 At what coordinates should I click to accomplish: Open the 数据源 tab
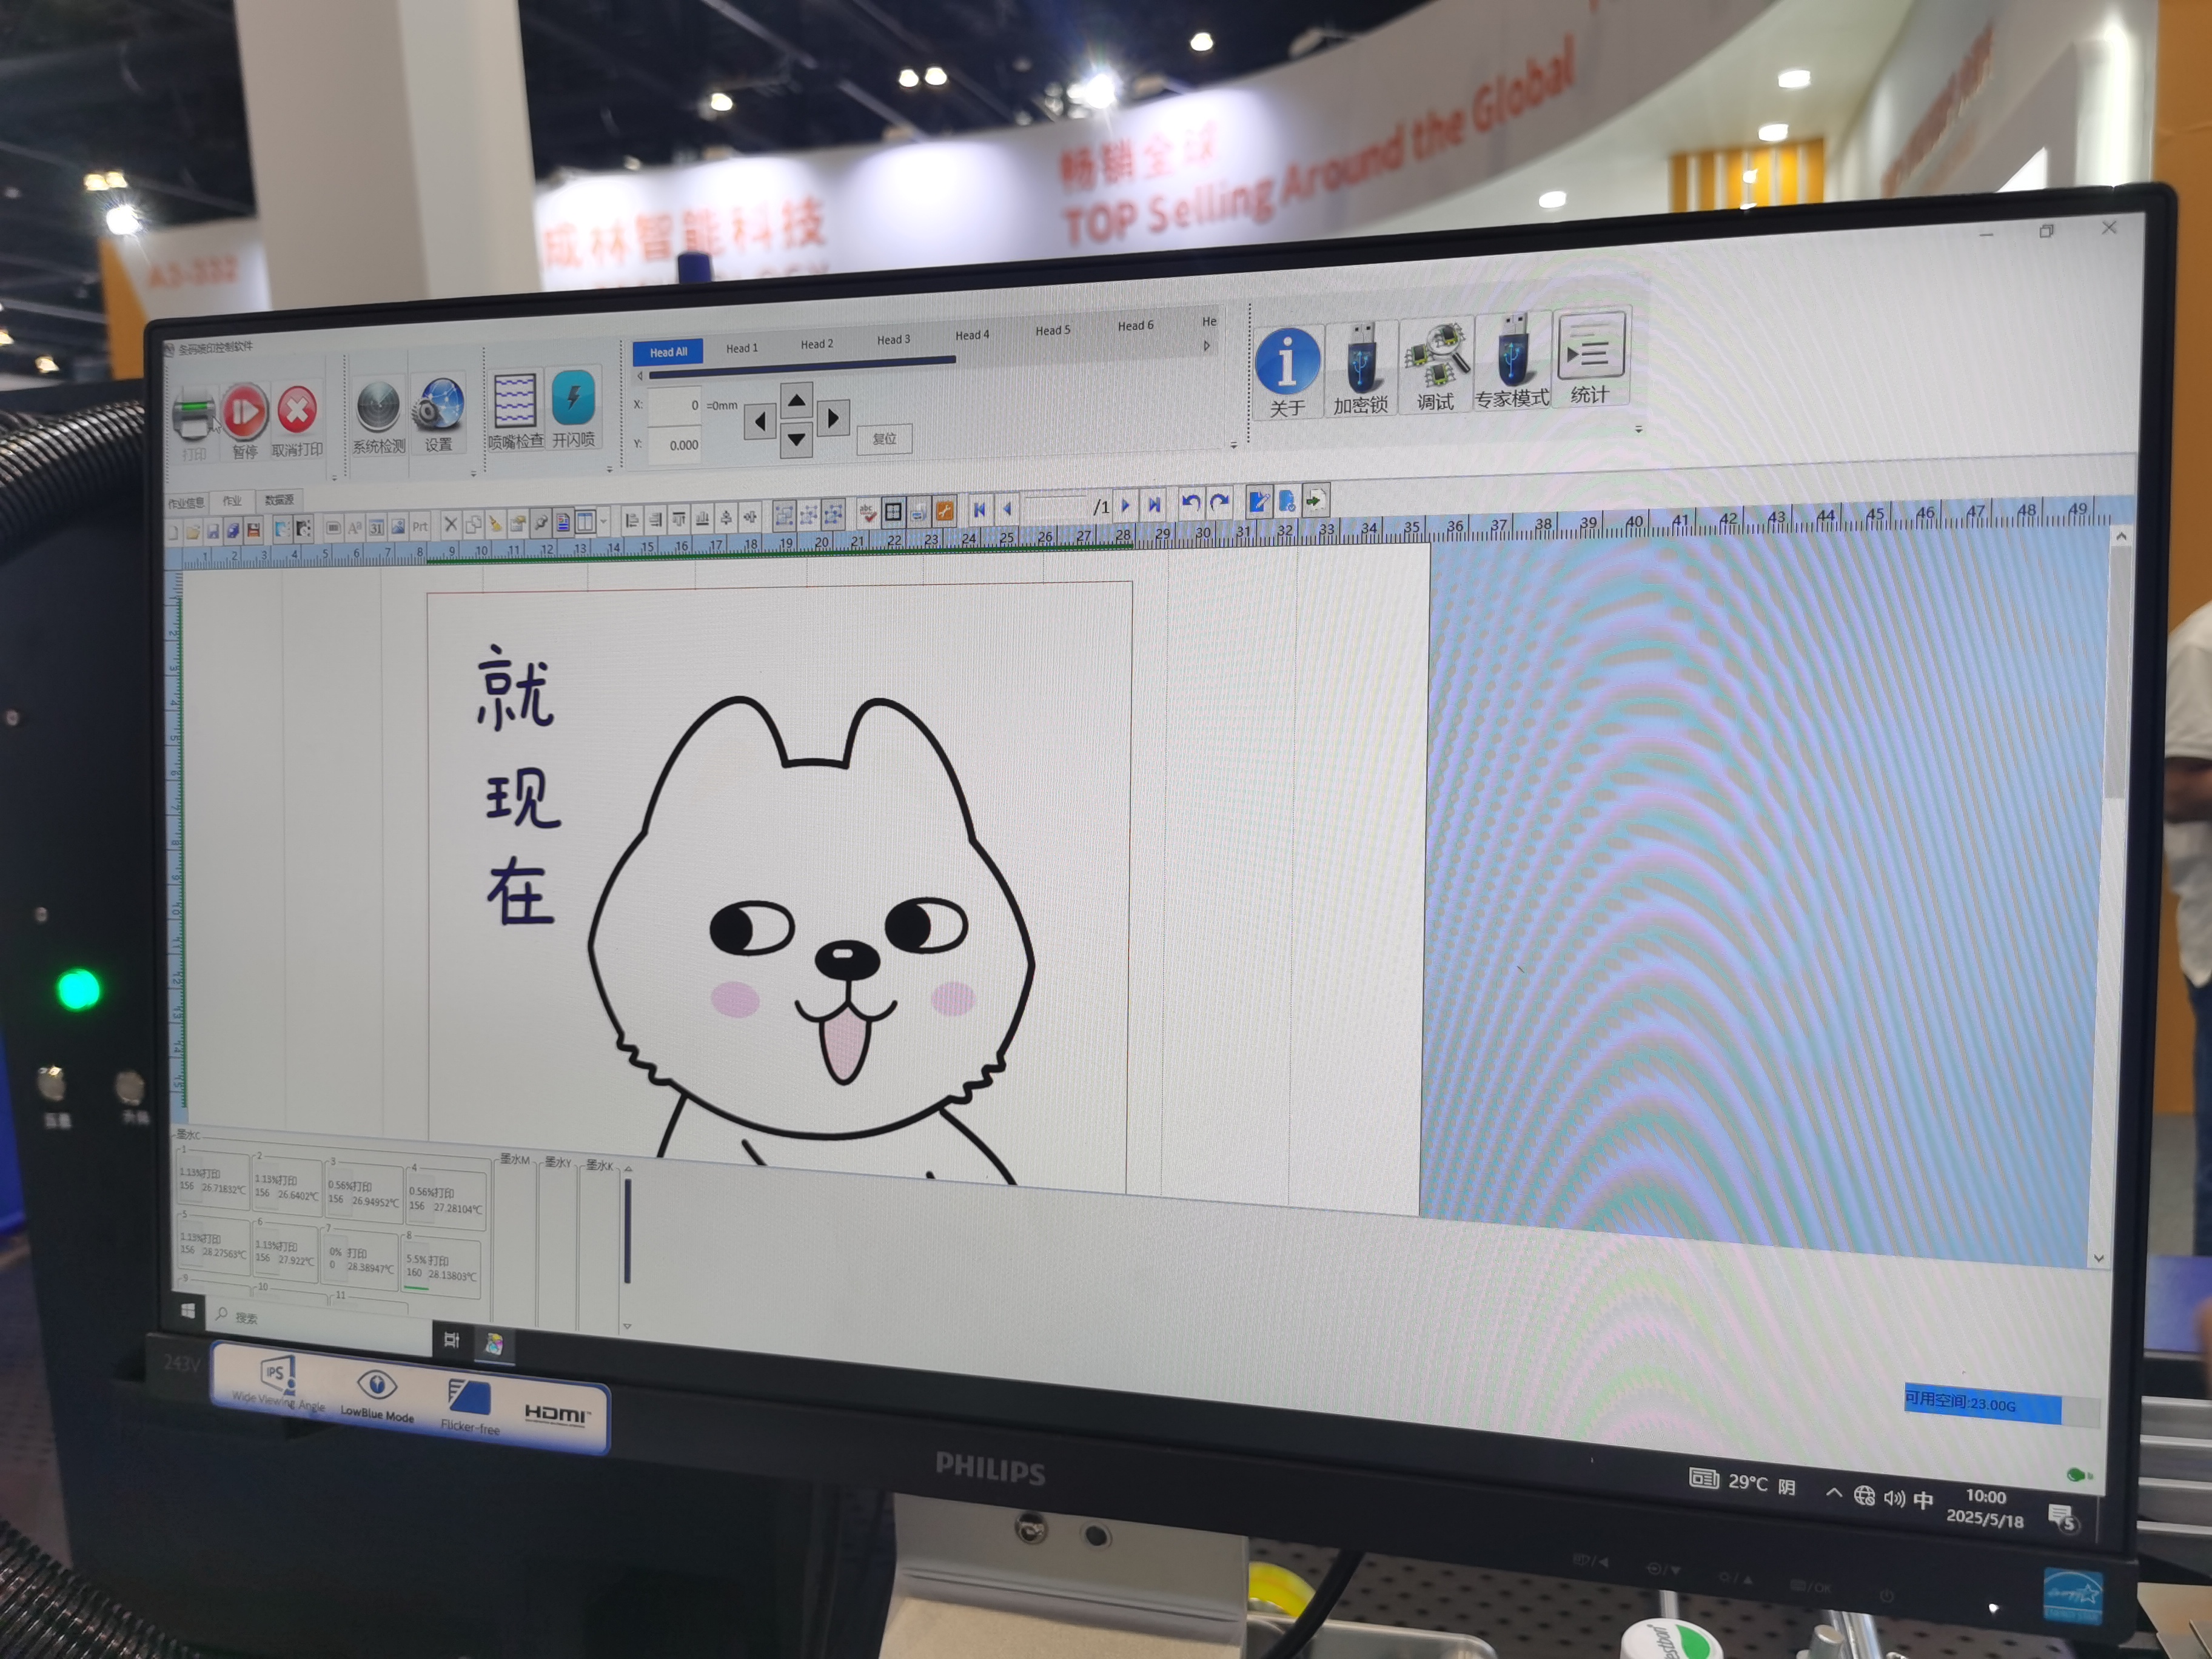coord(279,500)
